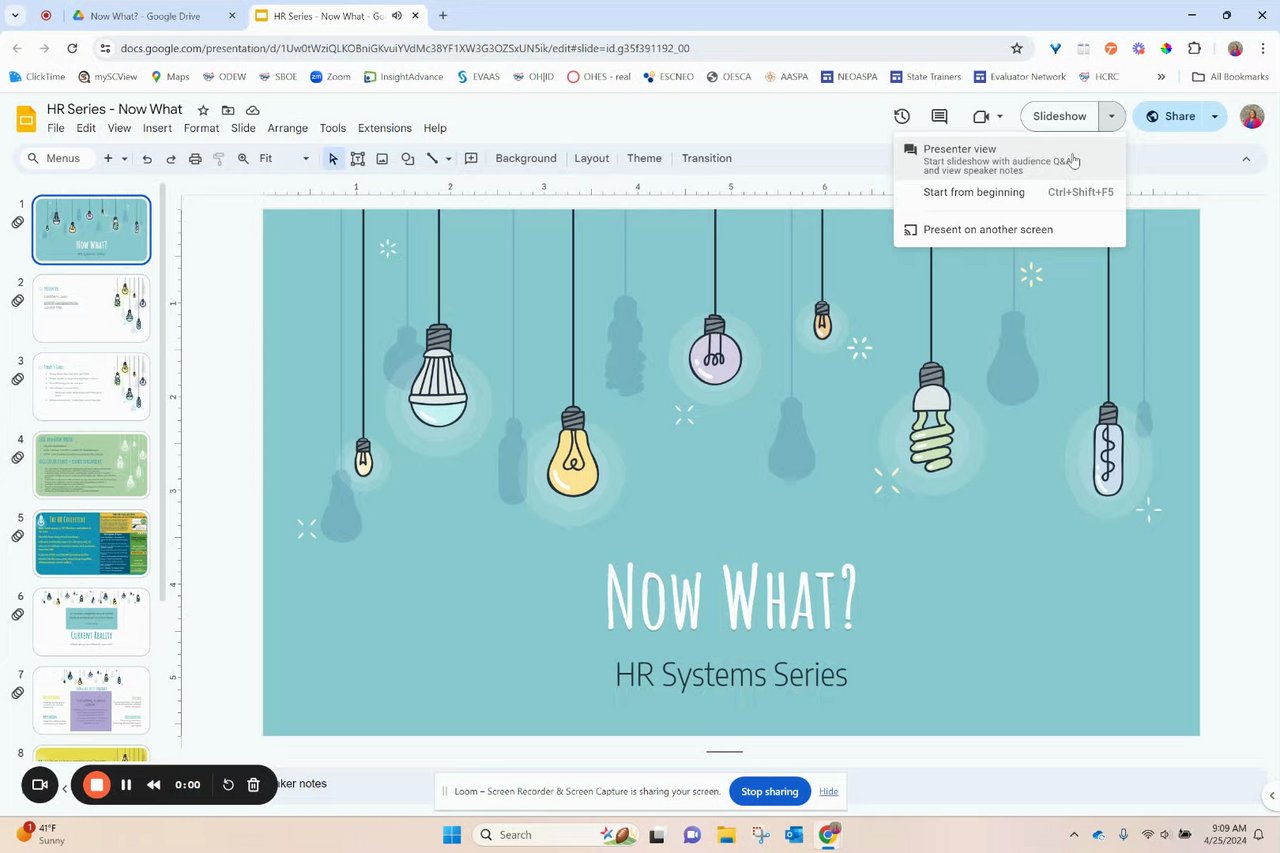Pause the Loom recording
Viewport: 1280px width, 853px height.
[126, 785]
